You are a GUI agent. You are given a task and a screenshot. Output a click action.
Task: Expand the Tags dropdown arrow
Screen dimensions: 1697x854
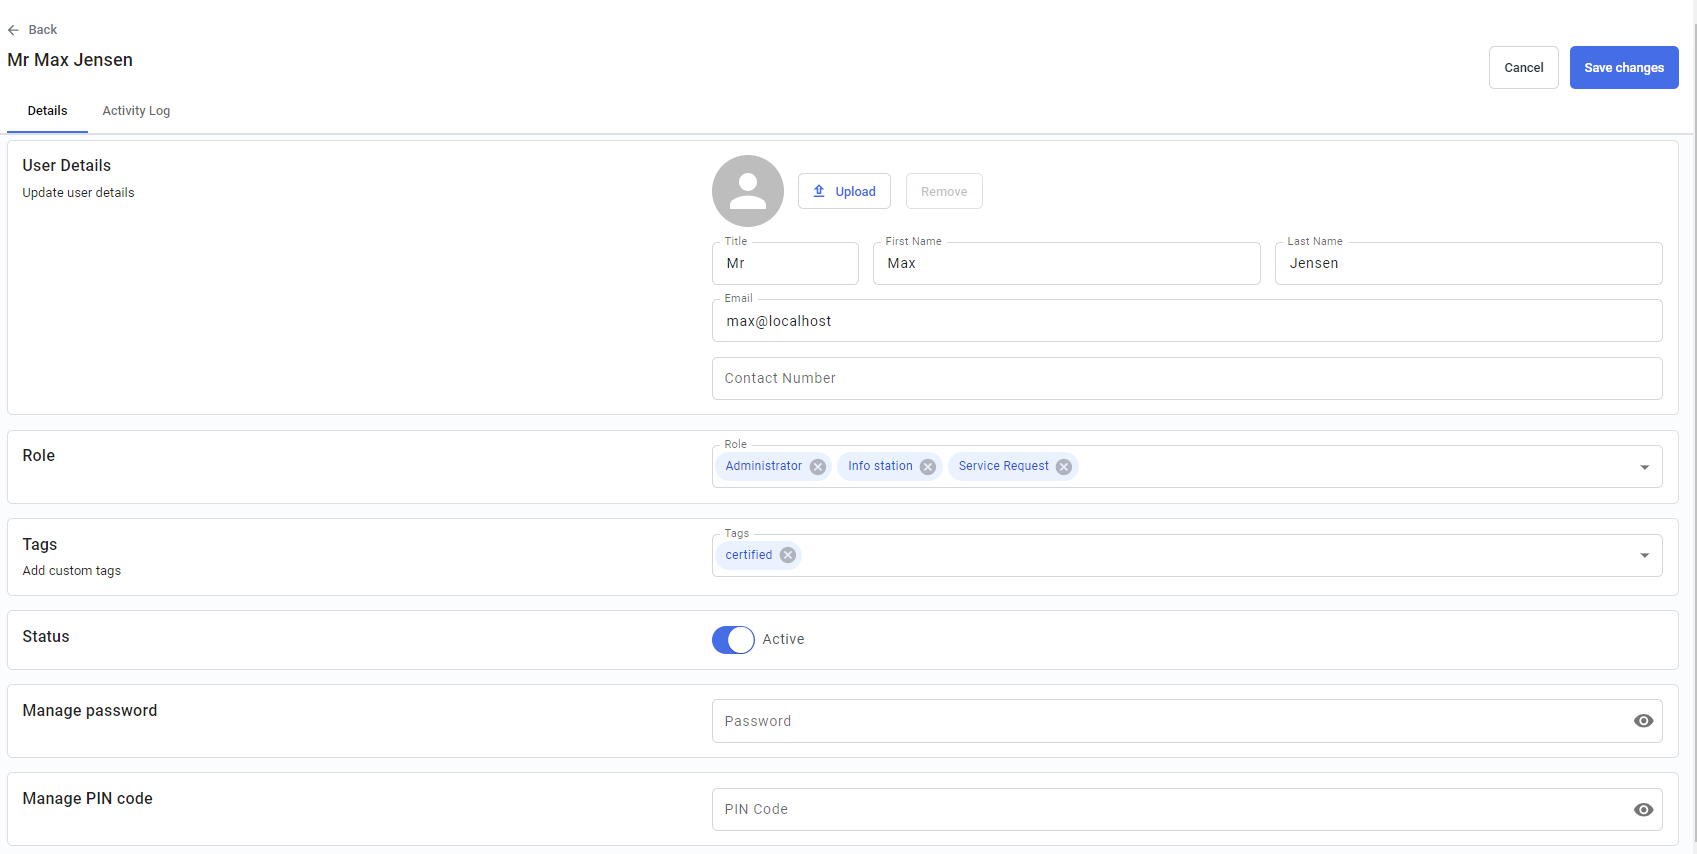coord(1644,555)
